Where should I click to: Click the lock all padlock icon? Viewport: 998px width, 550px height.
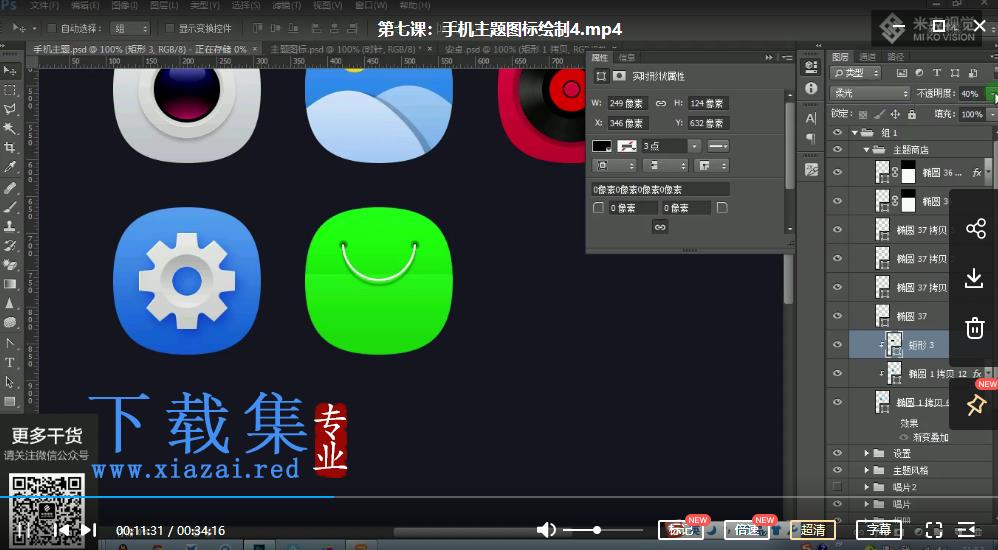[x=911, y=115]
